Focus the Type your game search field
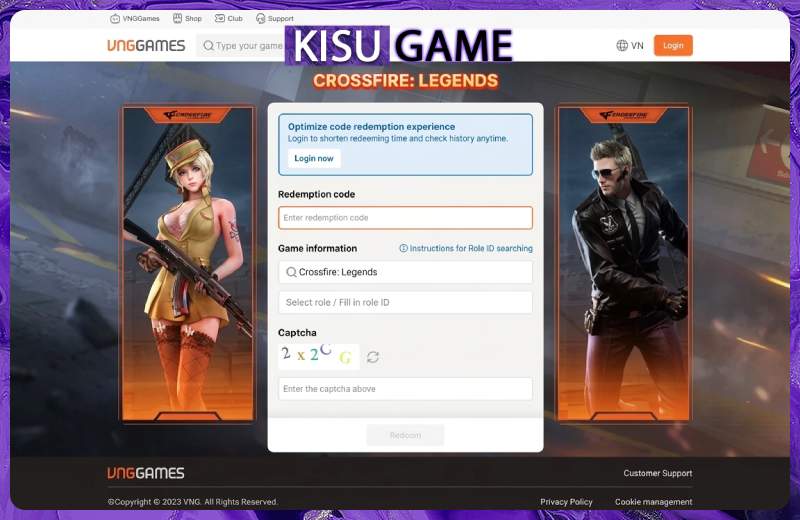The image size is (800, 520). (x=241, y=45)
